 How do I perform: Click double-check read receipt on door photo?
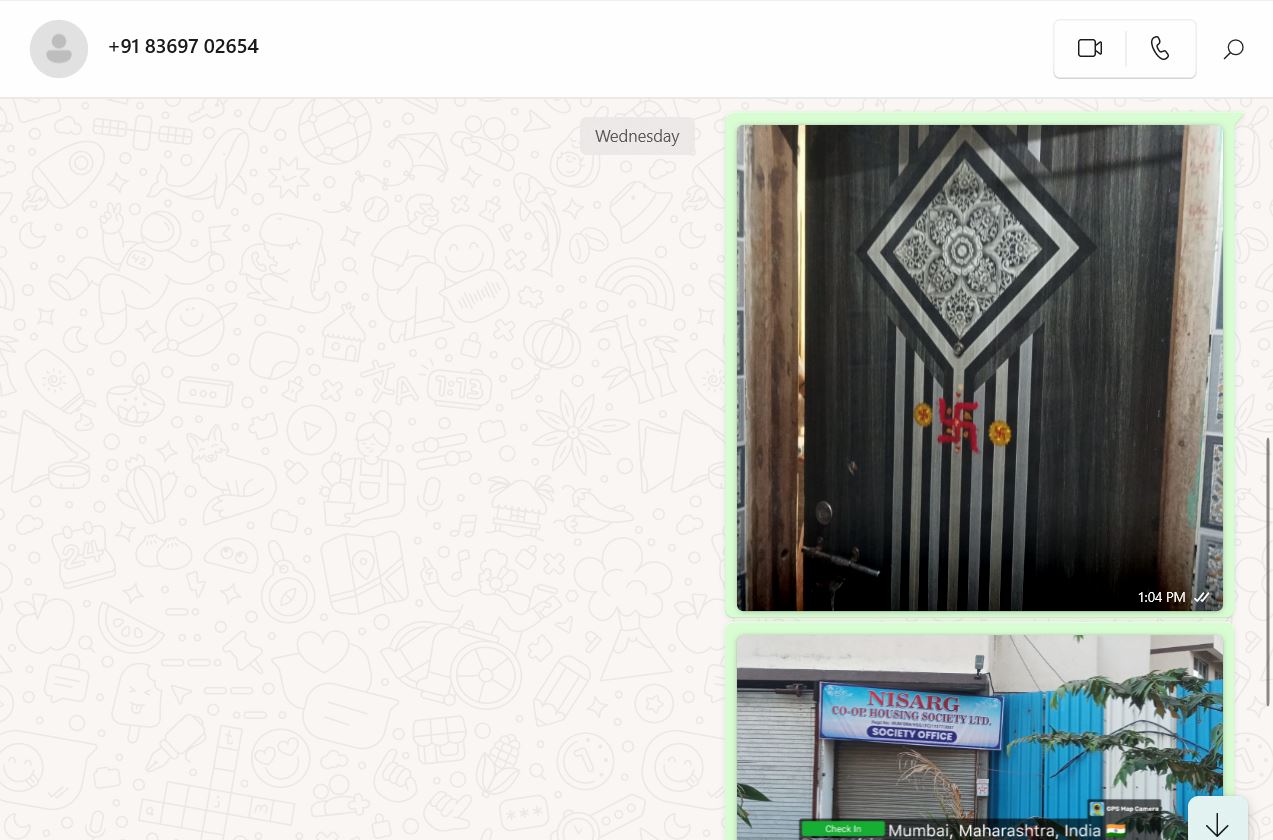coord(1202,597)
